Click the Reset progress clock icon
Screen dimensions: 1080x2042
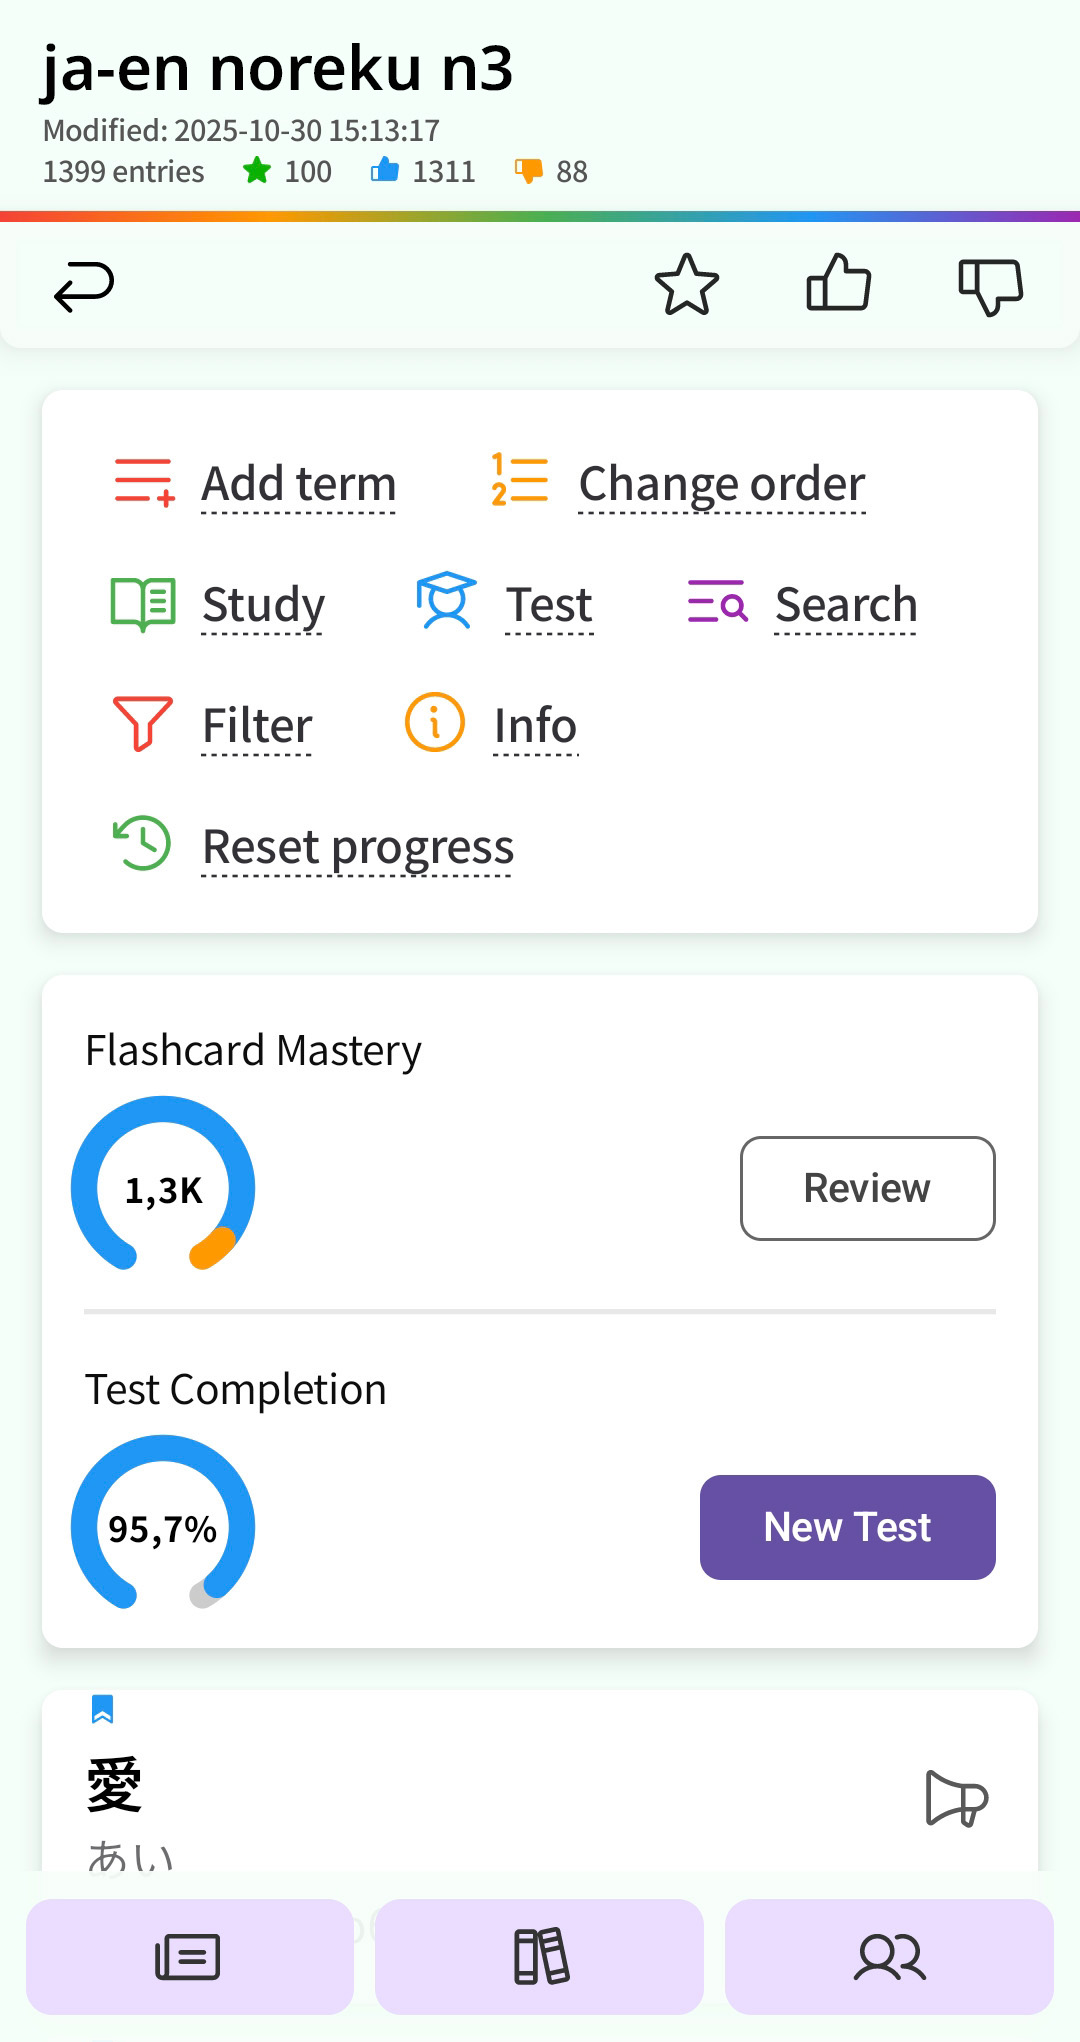click(142, 843)
